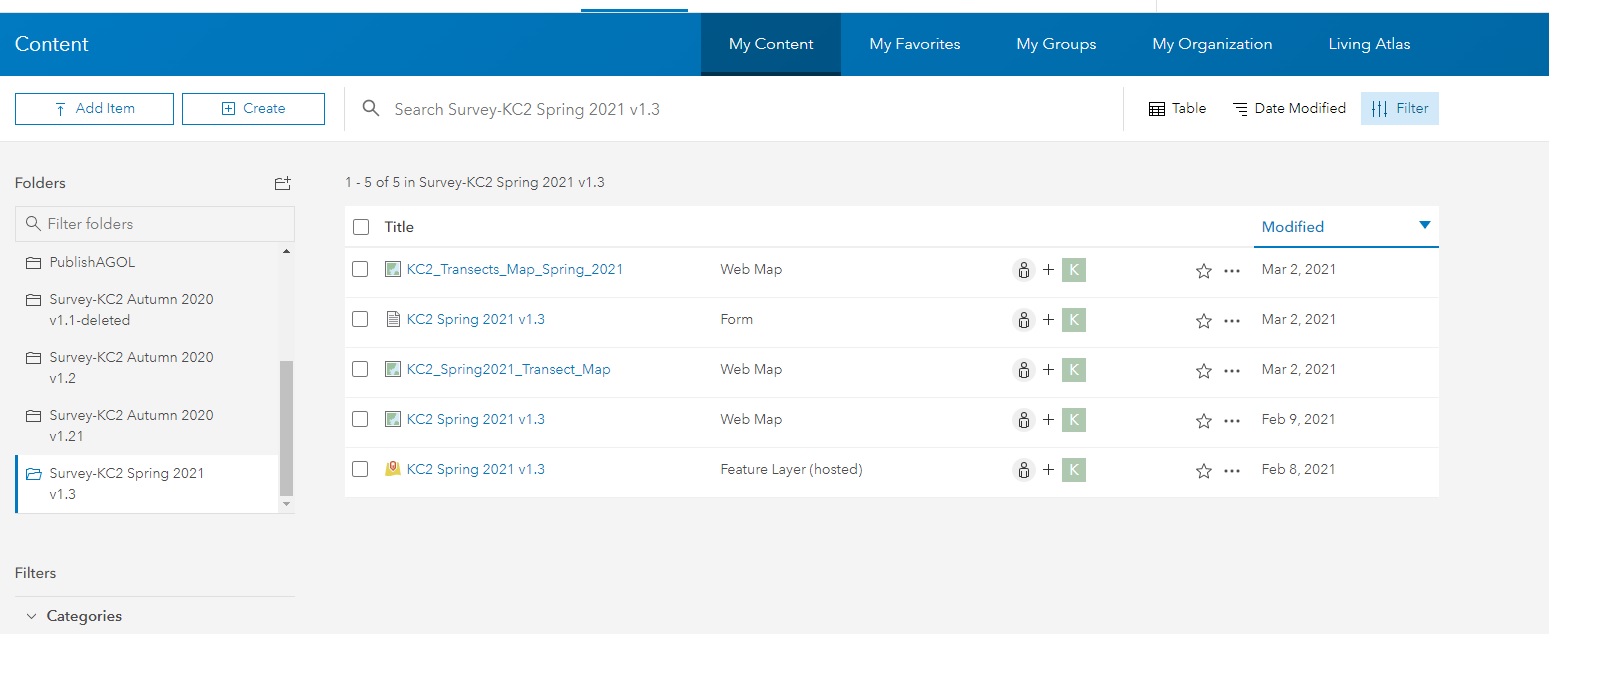Open more options for Feature Layer (hosted)
This screenshot has height=692, width=1598.
pos(1232,471)
